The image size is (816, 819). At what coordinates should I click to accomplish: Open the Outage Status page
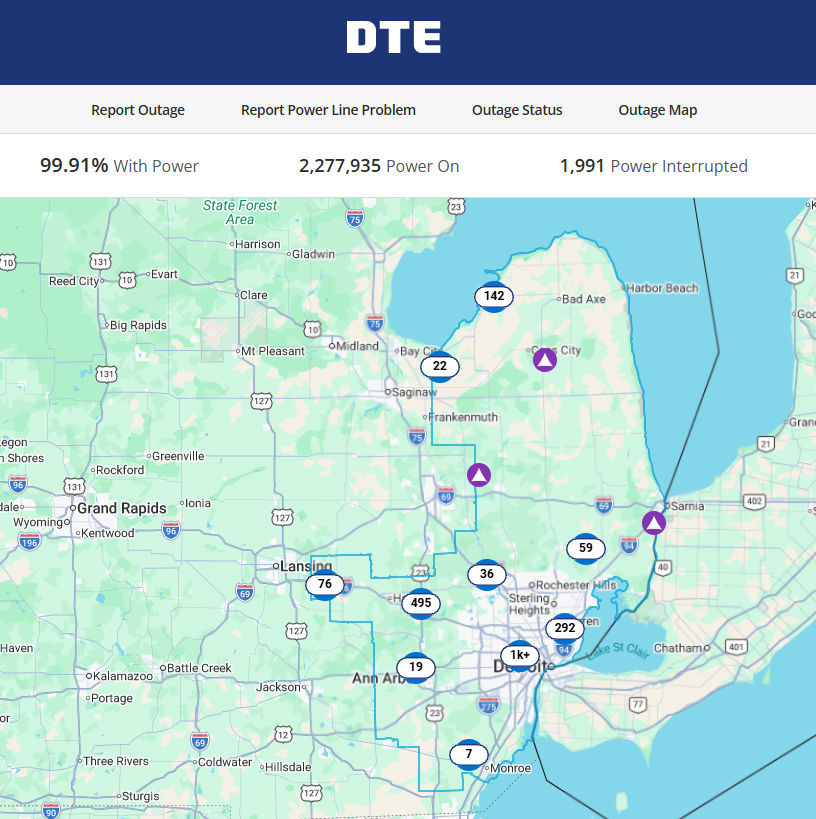(x=517, y=110)
